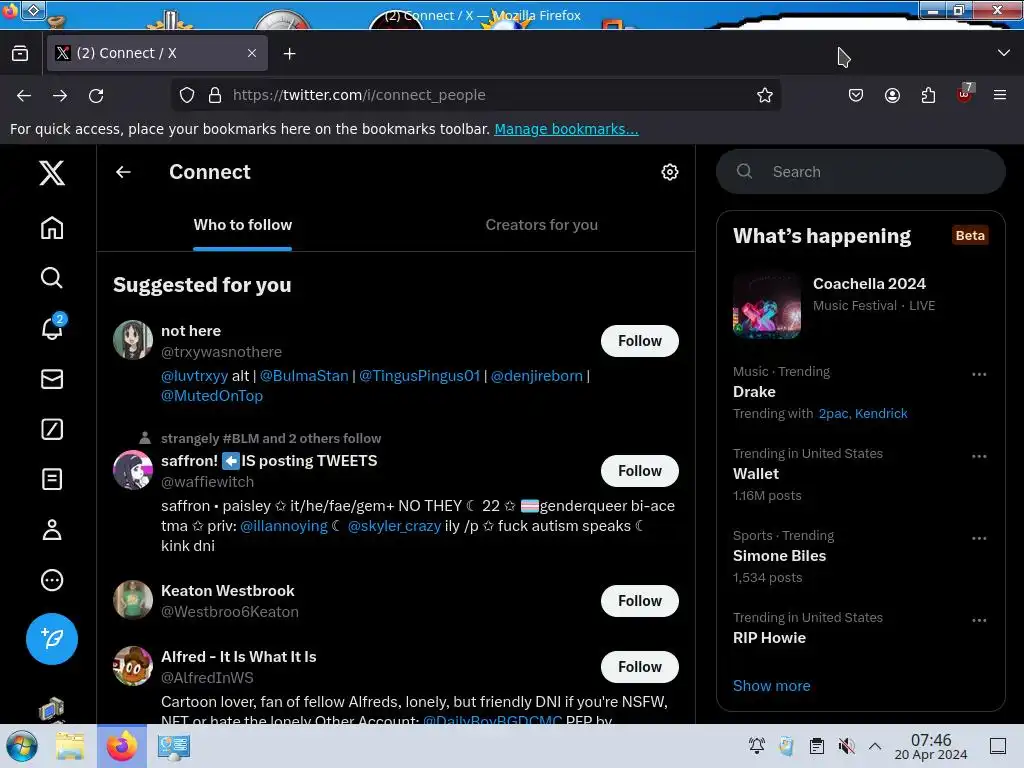Viewport: 1024px width, 768px height.
Task: Click Firefox forward navigation arrow
Action: pos(60,95)
